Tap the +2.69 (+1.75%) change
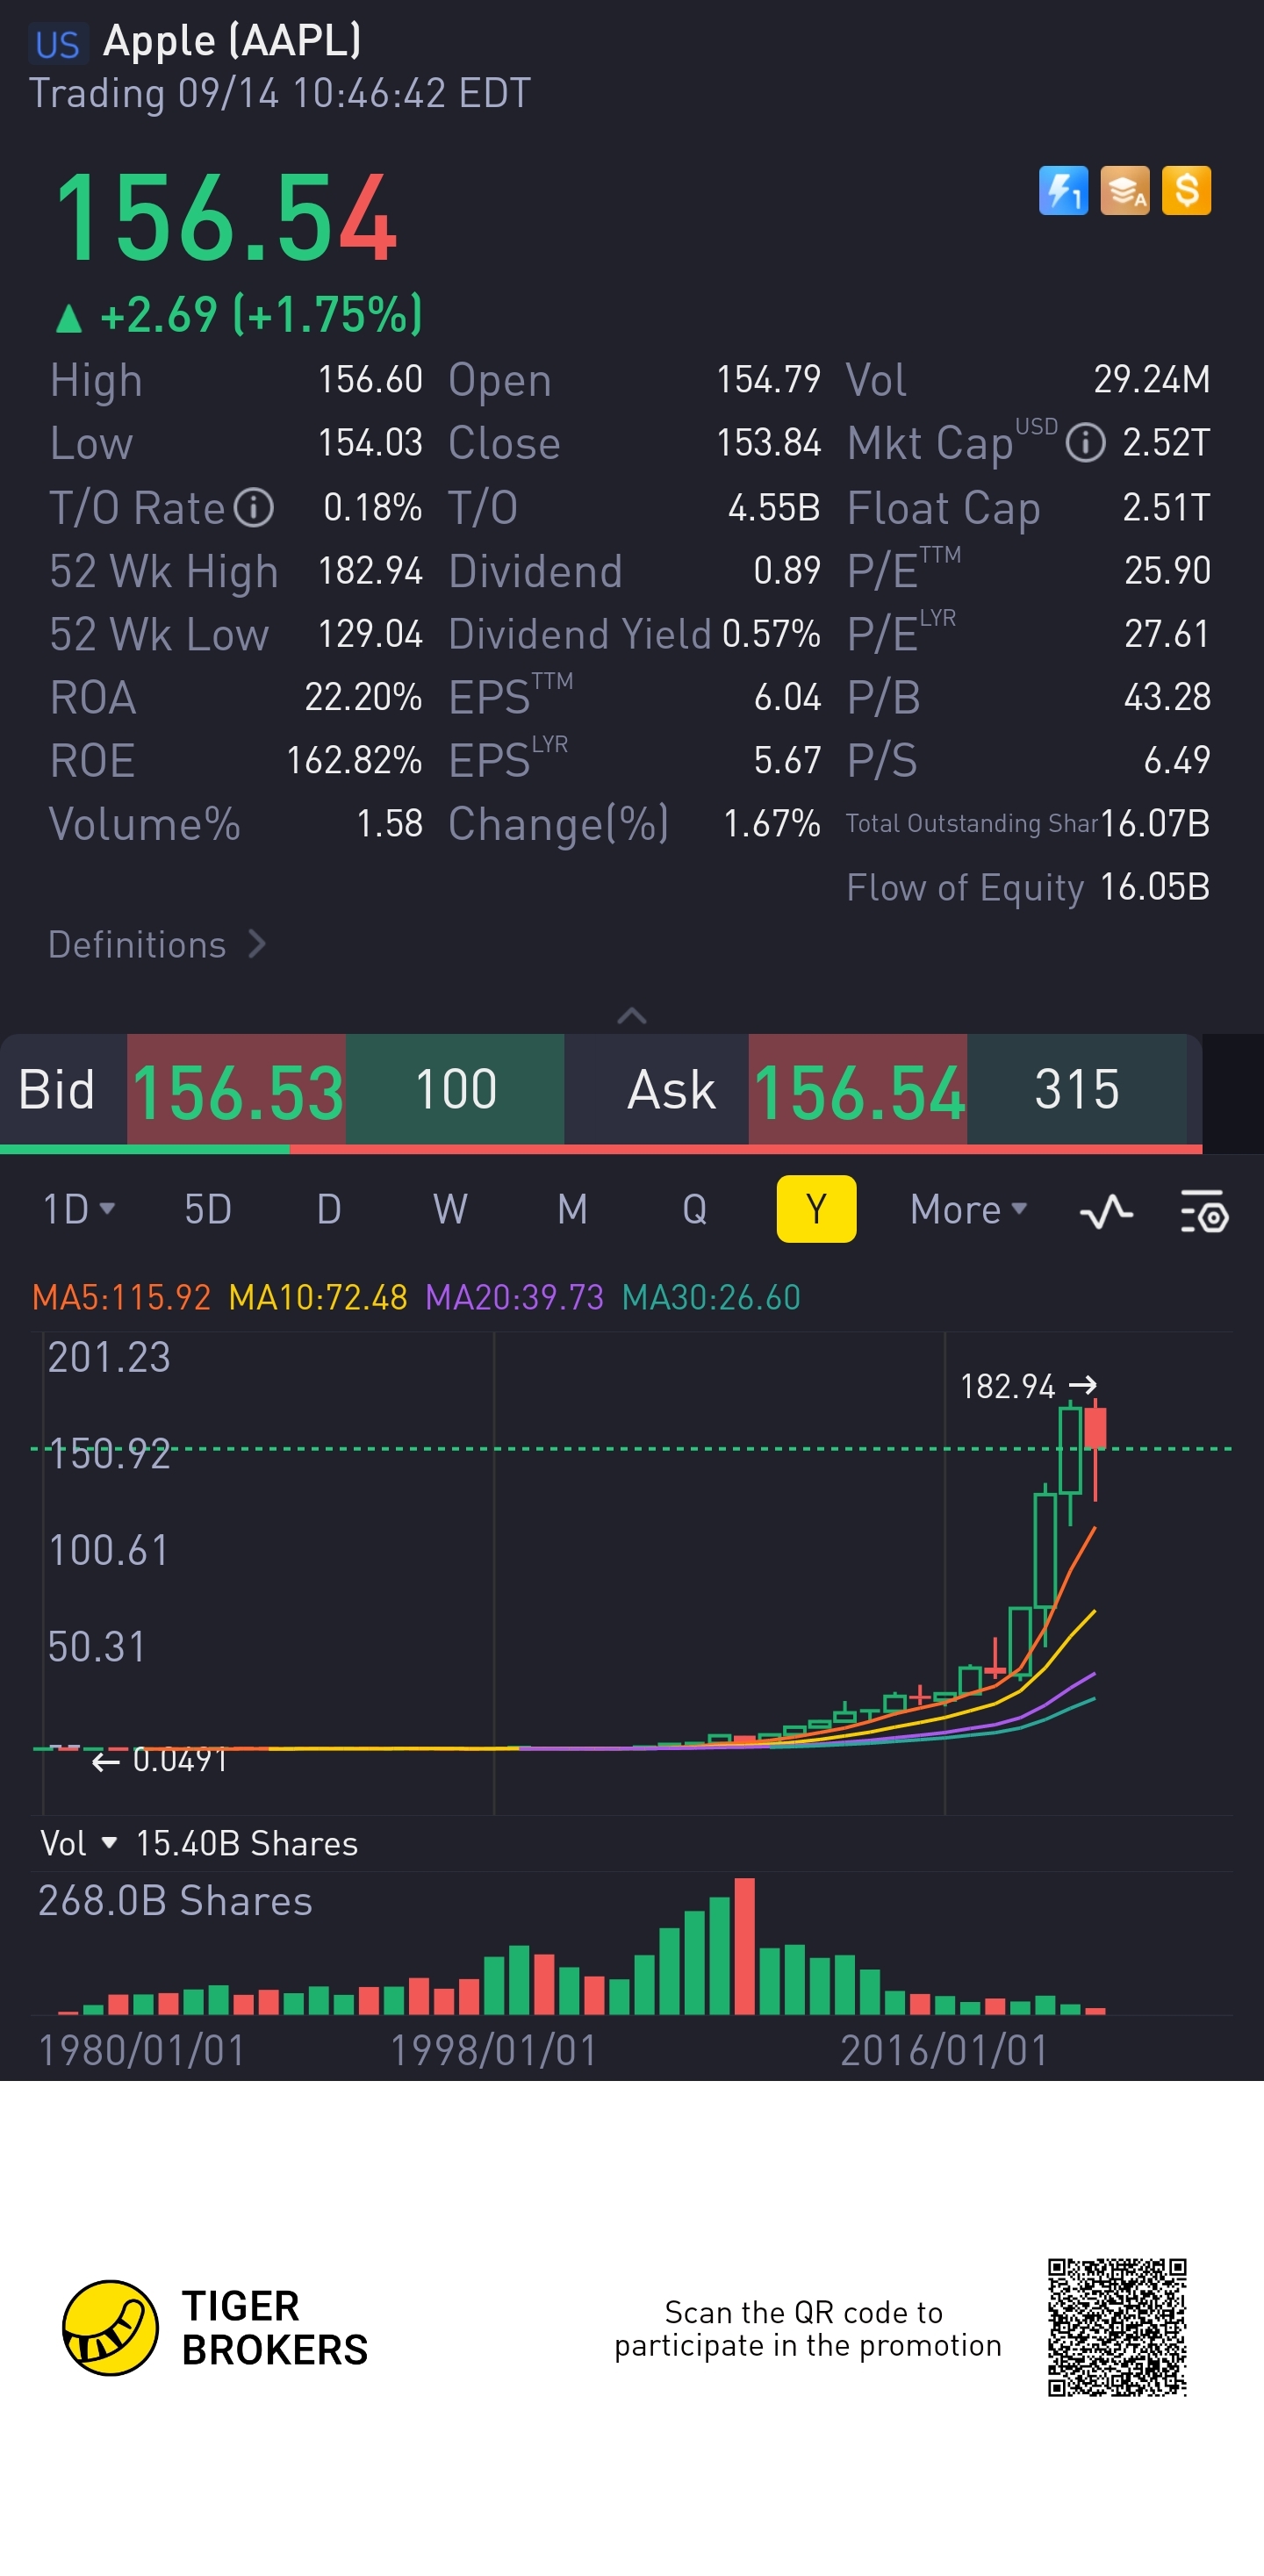The width and height of the screenshot is (1264, 2576). pos(239,314)
